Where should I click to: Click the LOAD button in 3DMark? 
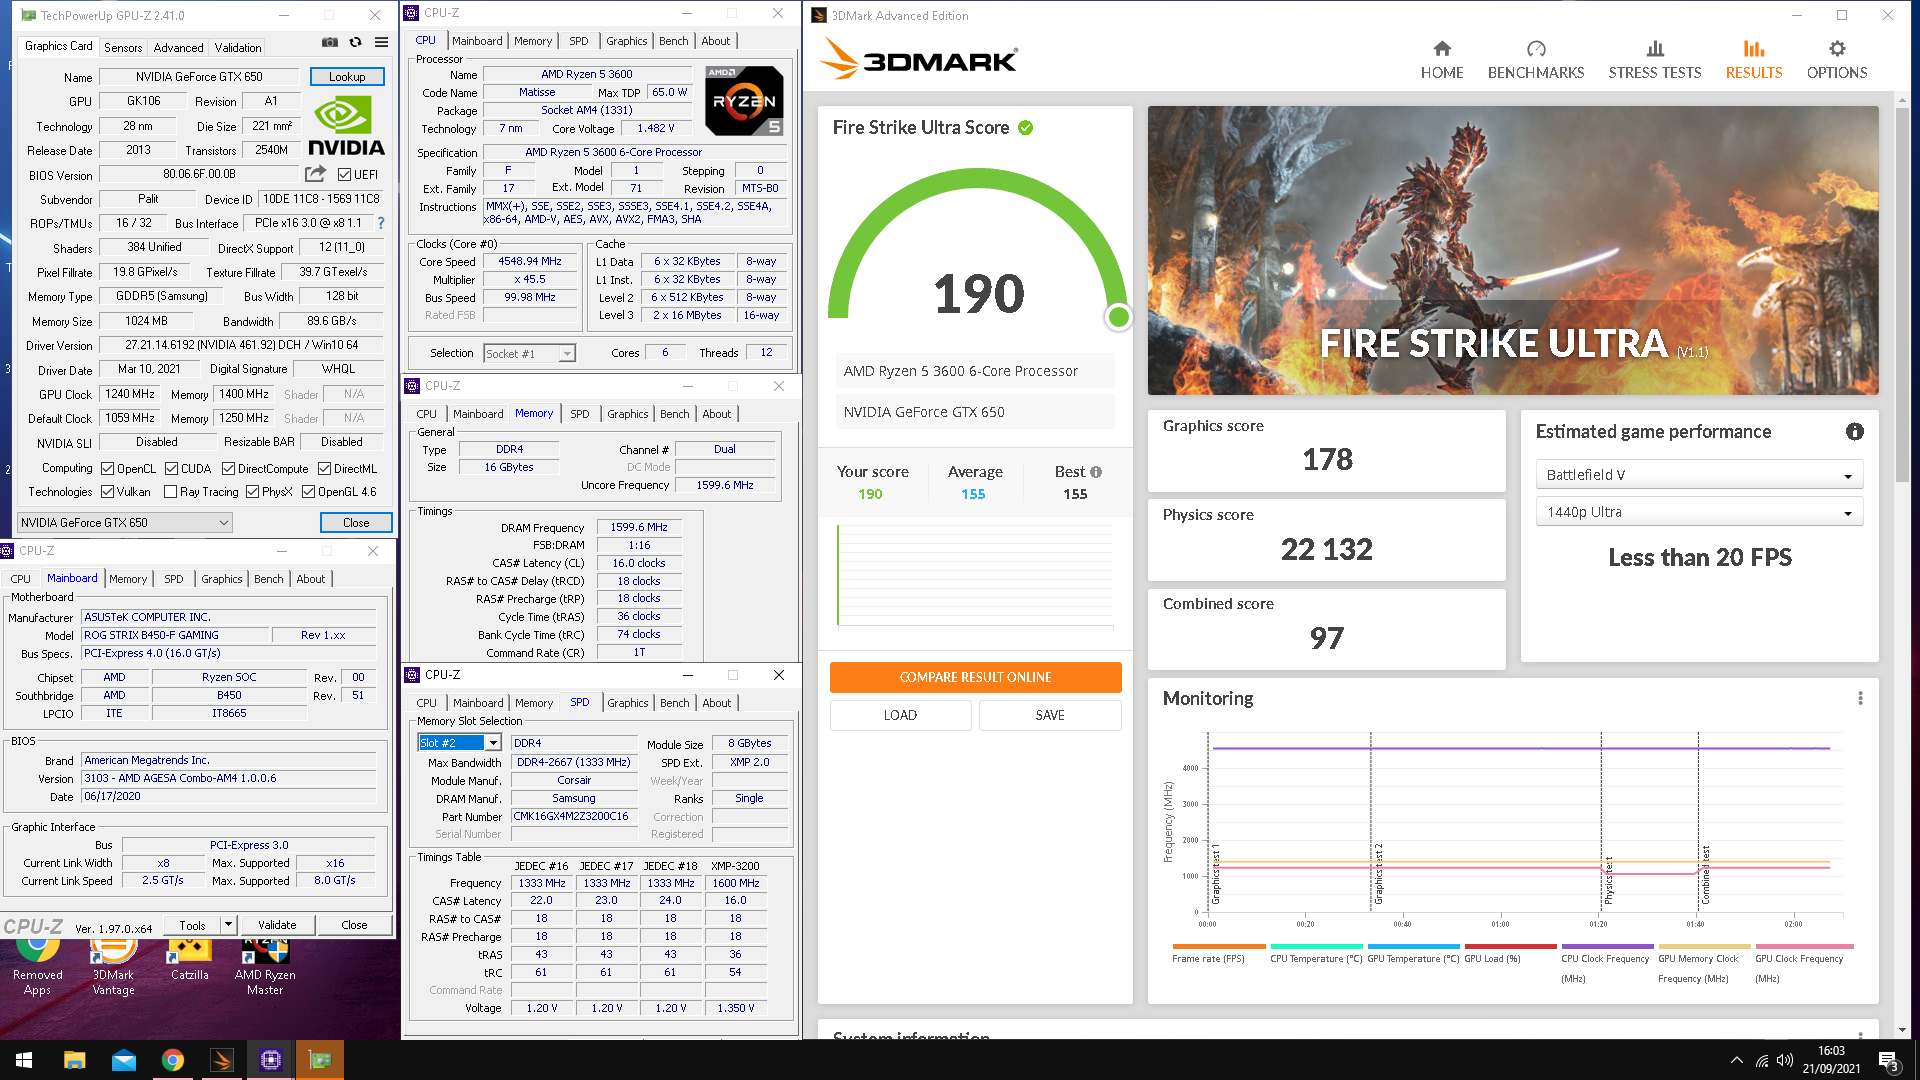coord(900,715)
